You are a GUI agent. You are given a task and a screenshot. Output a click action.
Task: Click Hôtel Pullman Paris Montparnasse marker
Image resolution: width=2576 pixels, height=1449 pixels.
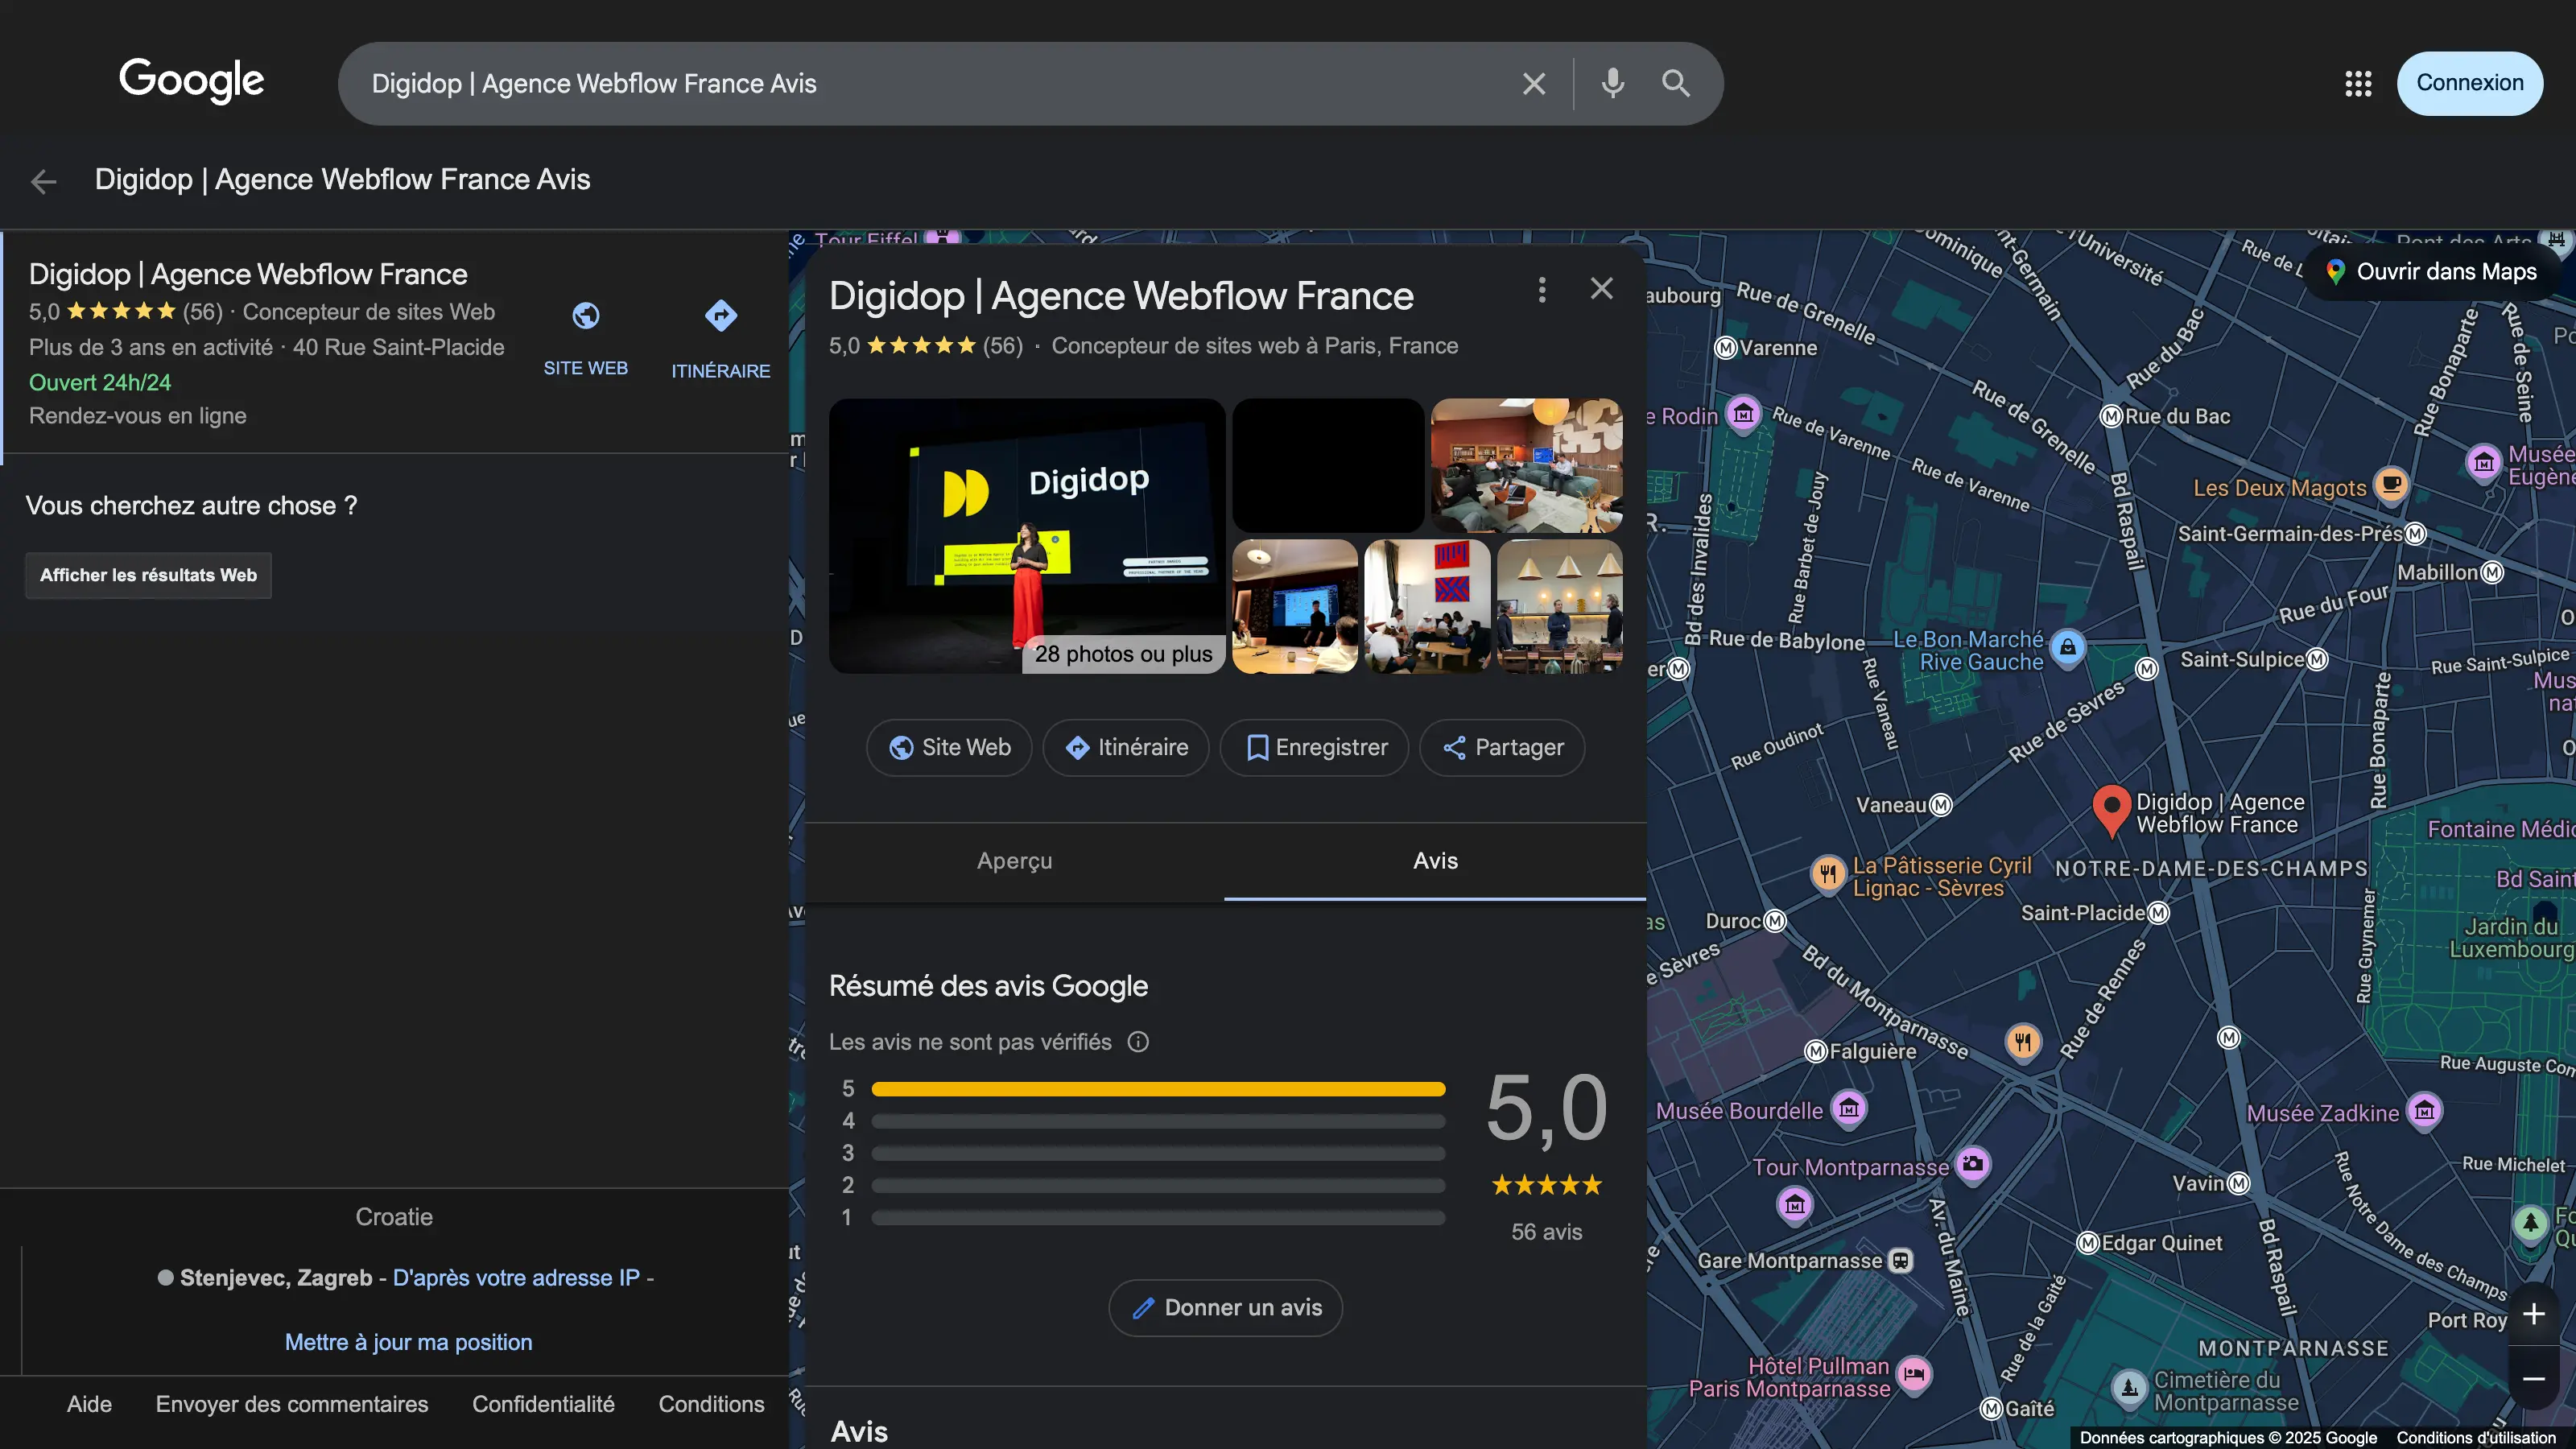[x=1914, y=1374]
